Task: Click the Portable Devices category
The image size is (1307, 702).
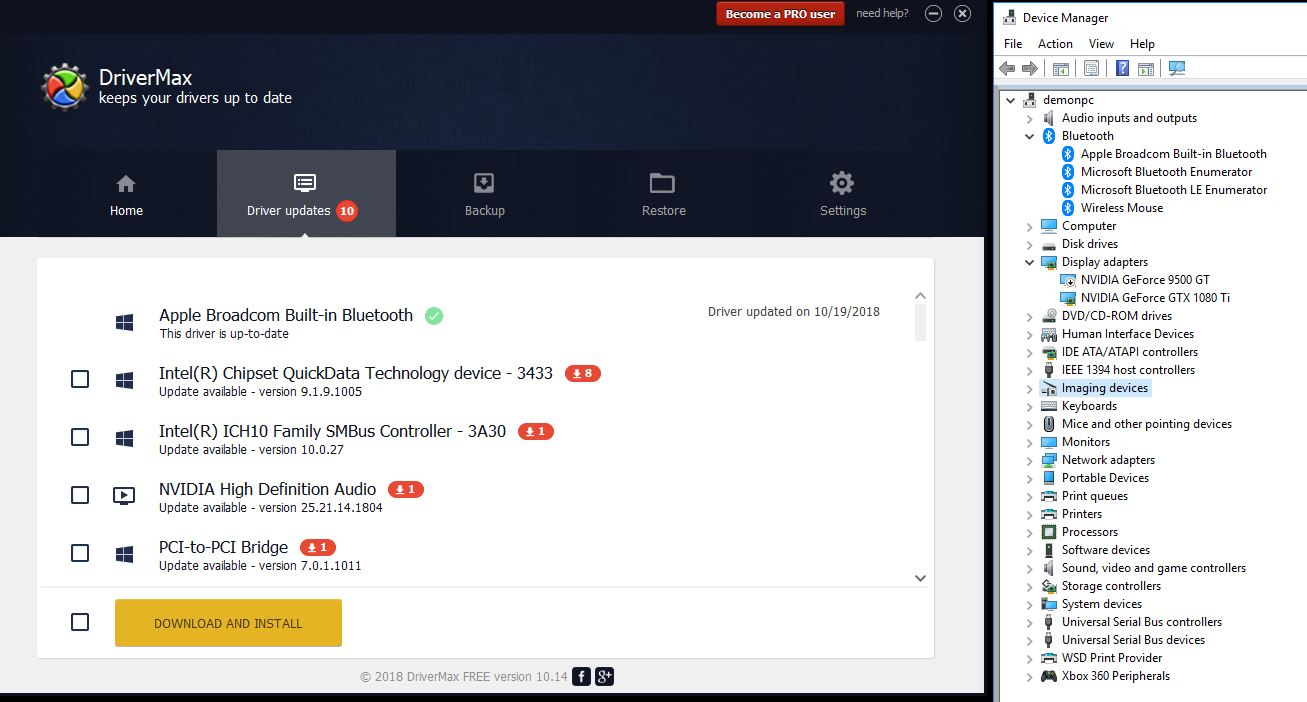Action: pyautogui.click(x=1105, y=478)
